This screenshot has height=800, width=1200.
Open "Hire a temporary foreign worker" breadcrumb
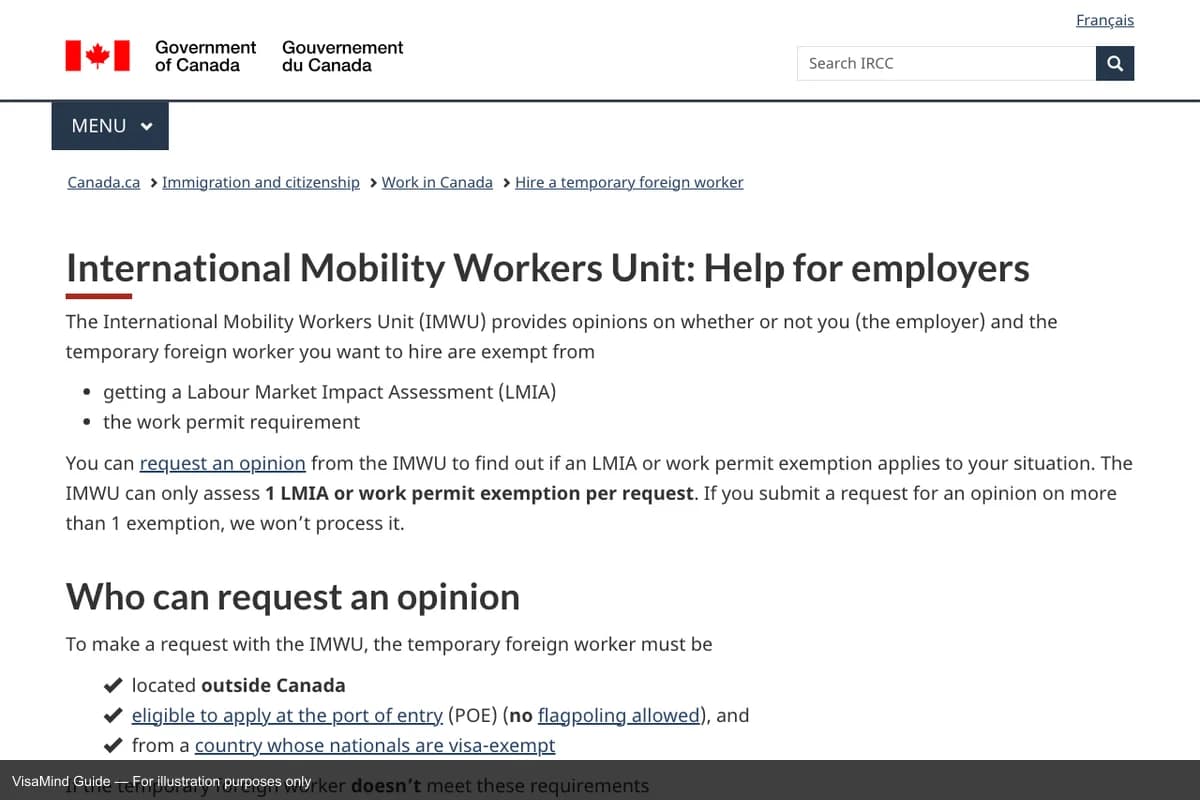(x=629, y=183)
